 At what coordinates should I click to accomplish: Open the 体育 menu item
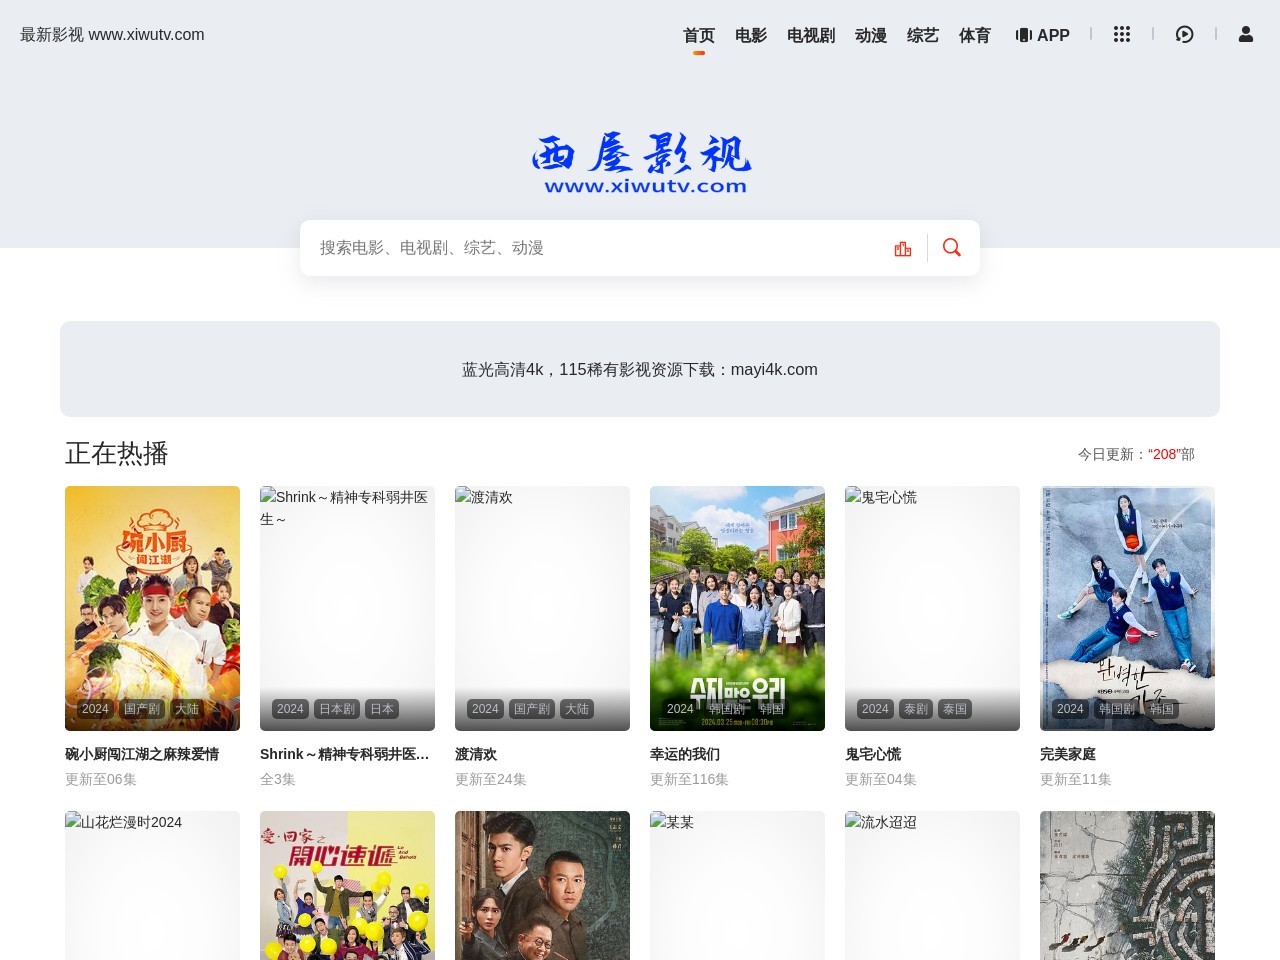975,35
